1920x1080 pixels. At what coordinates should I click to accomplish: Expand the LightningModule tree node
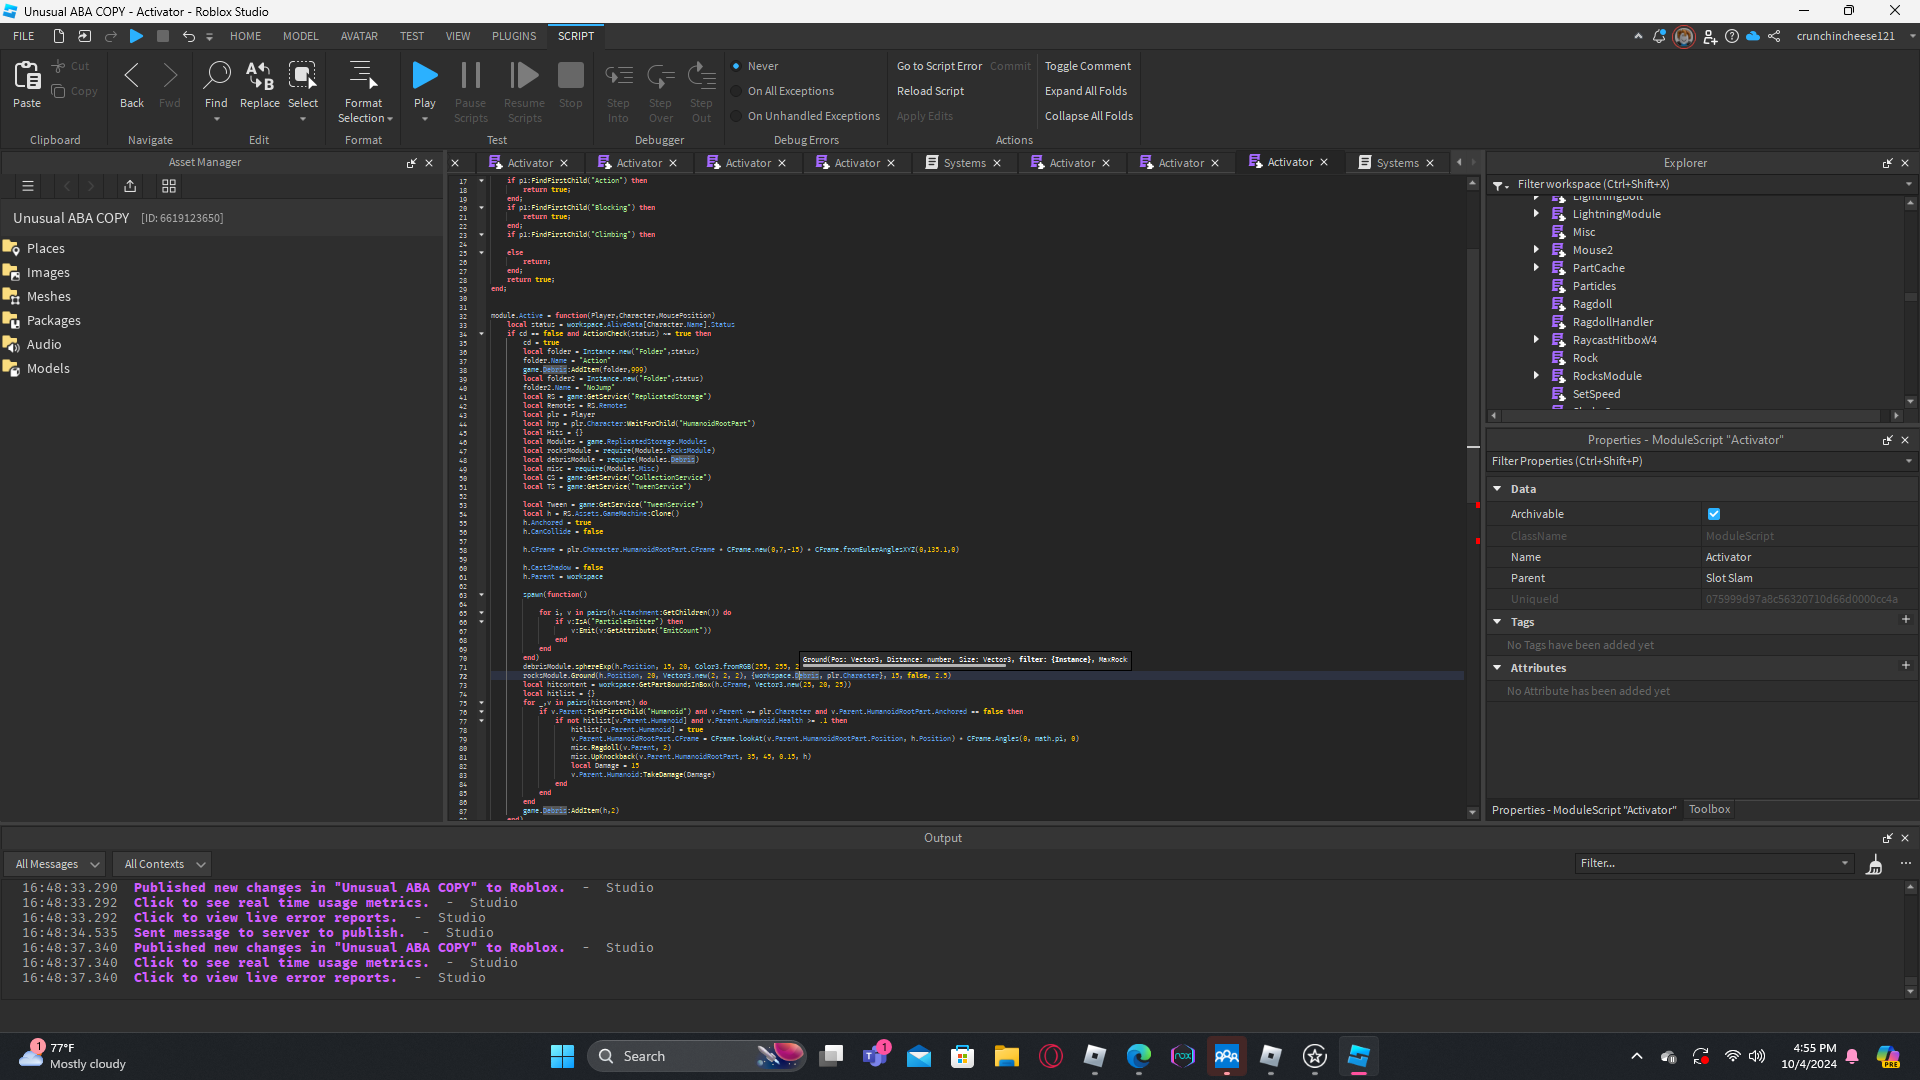tap(1537, 213)
